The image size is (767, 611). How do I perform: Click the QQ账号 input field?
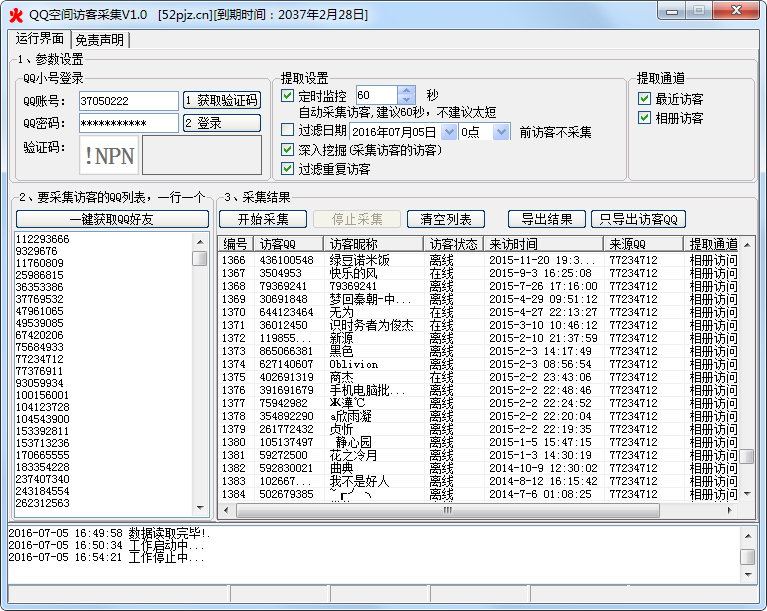[128, 101]
